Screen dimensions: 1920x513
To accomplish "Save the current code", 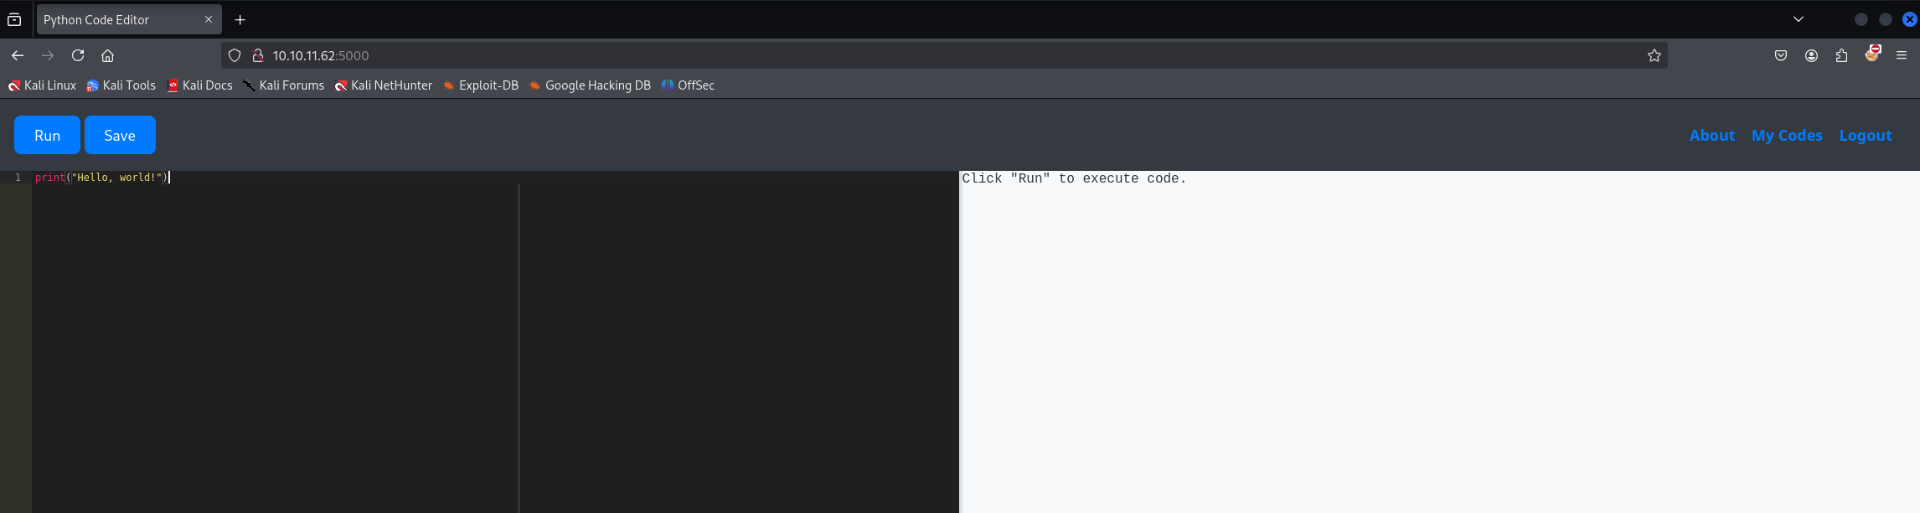I will click(120, 135).
